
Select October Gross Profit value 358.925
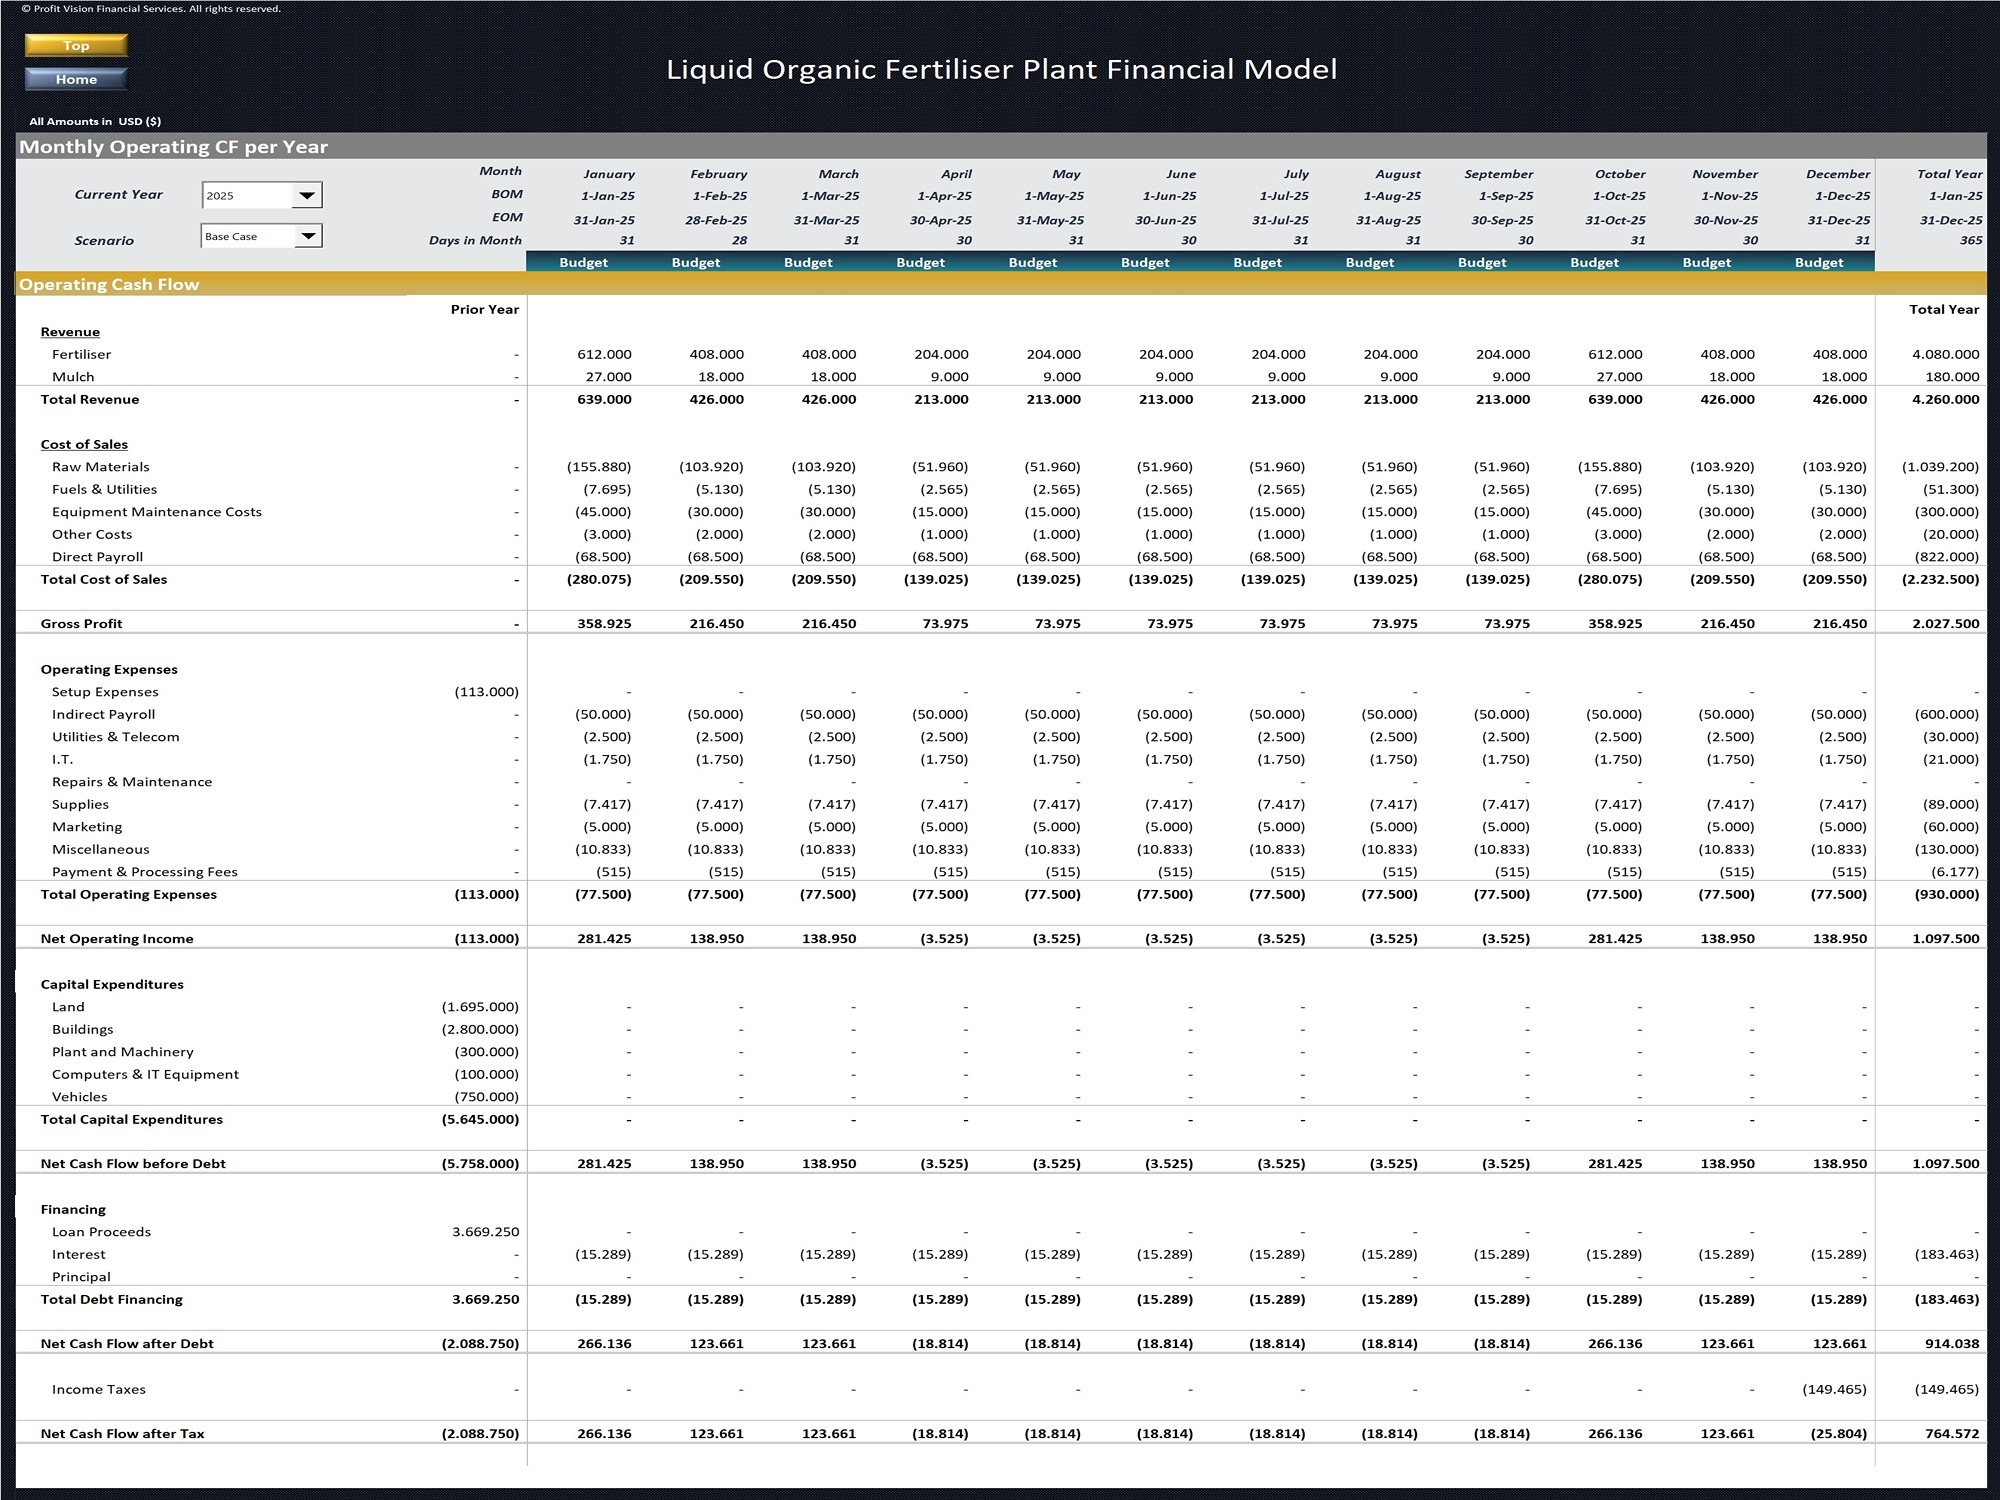pyautogui.click(x=1615, y=623)
